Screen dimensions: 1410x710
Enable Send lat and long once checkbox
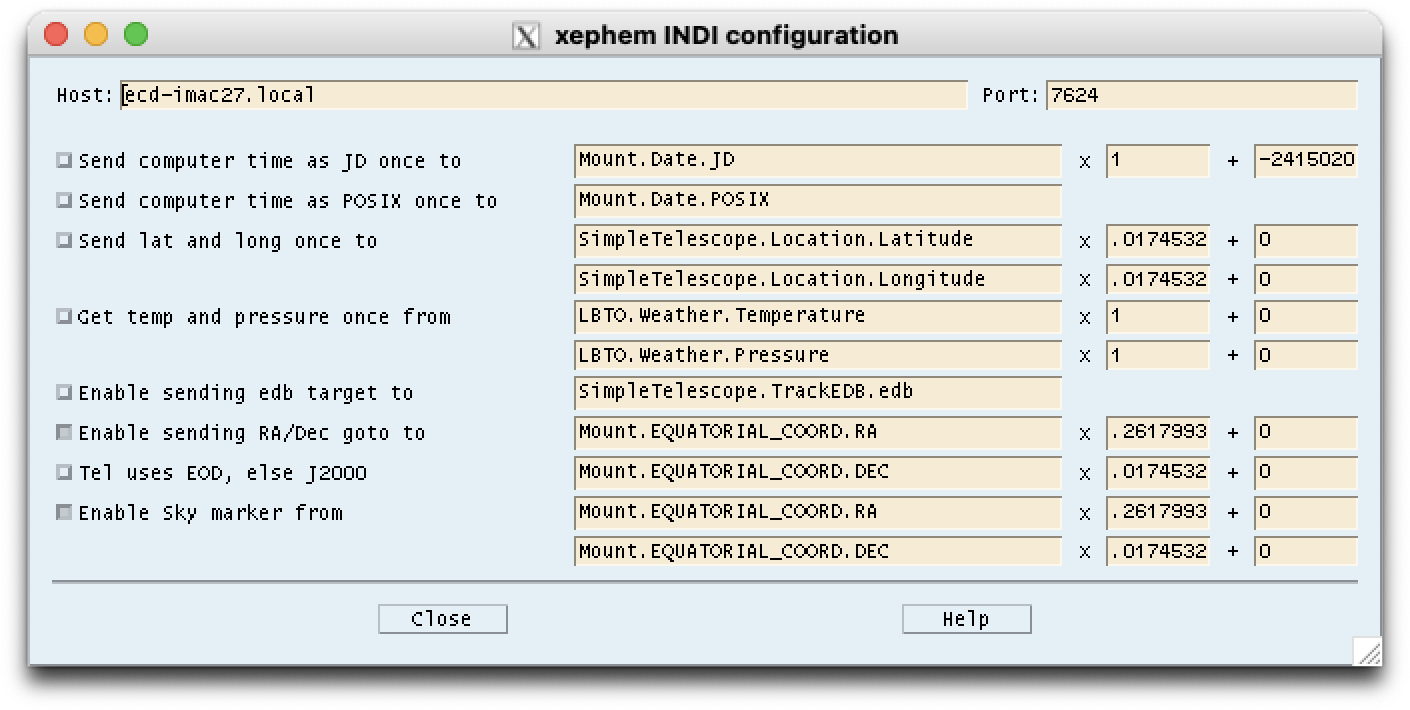point(64,240)
